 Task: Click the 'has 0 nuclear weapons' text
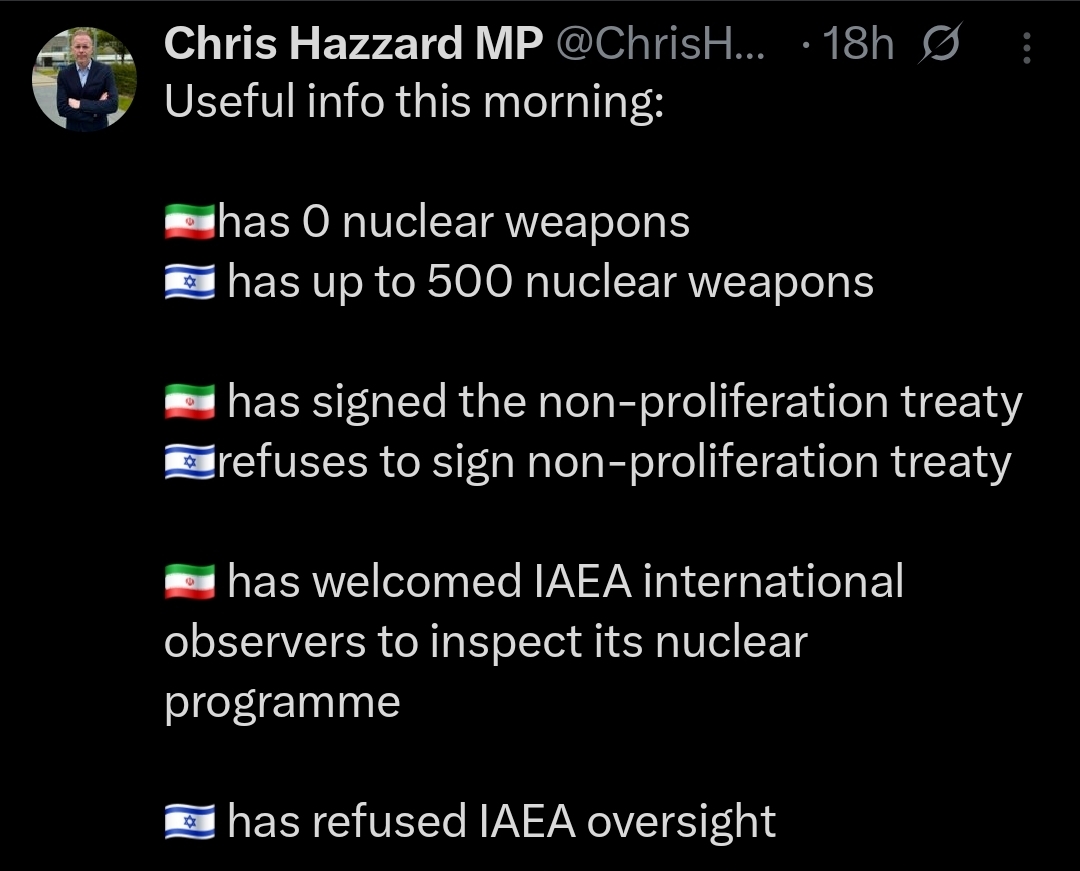pyautogui.click(x=454, y=222)
